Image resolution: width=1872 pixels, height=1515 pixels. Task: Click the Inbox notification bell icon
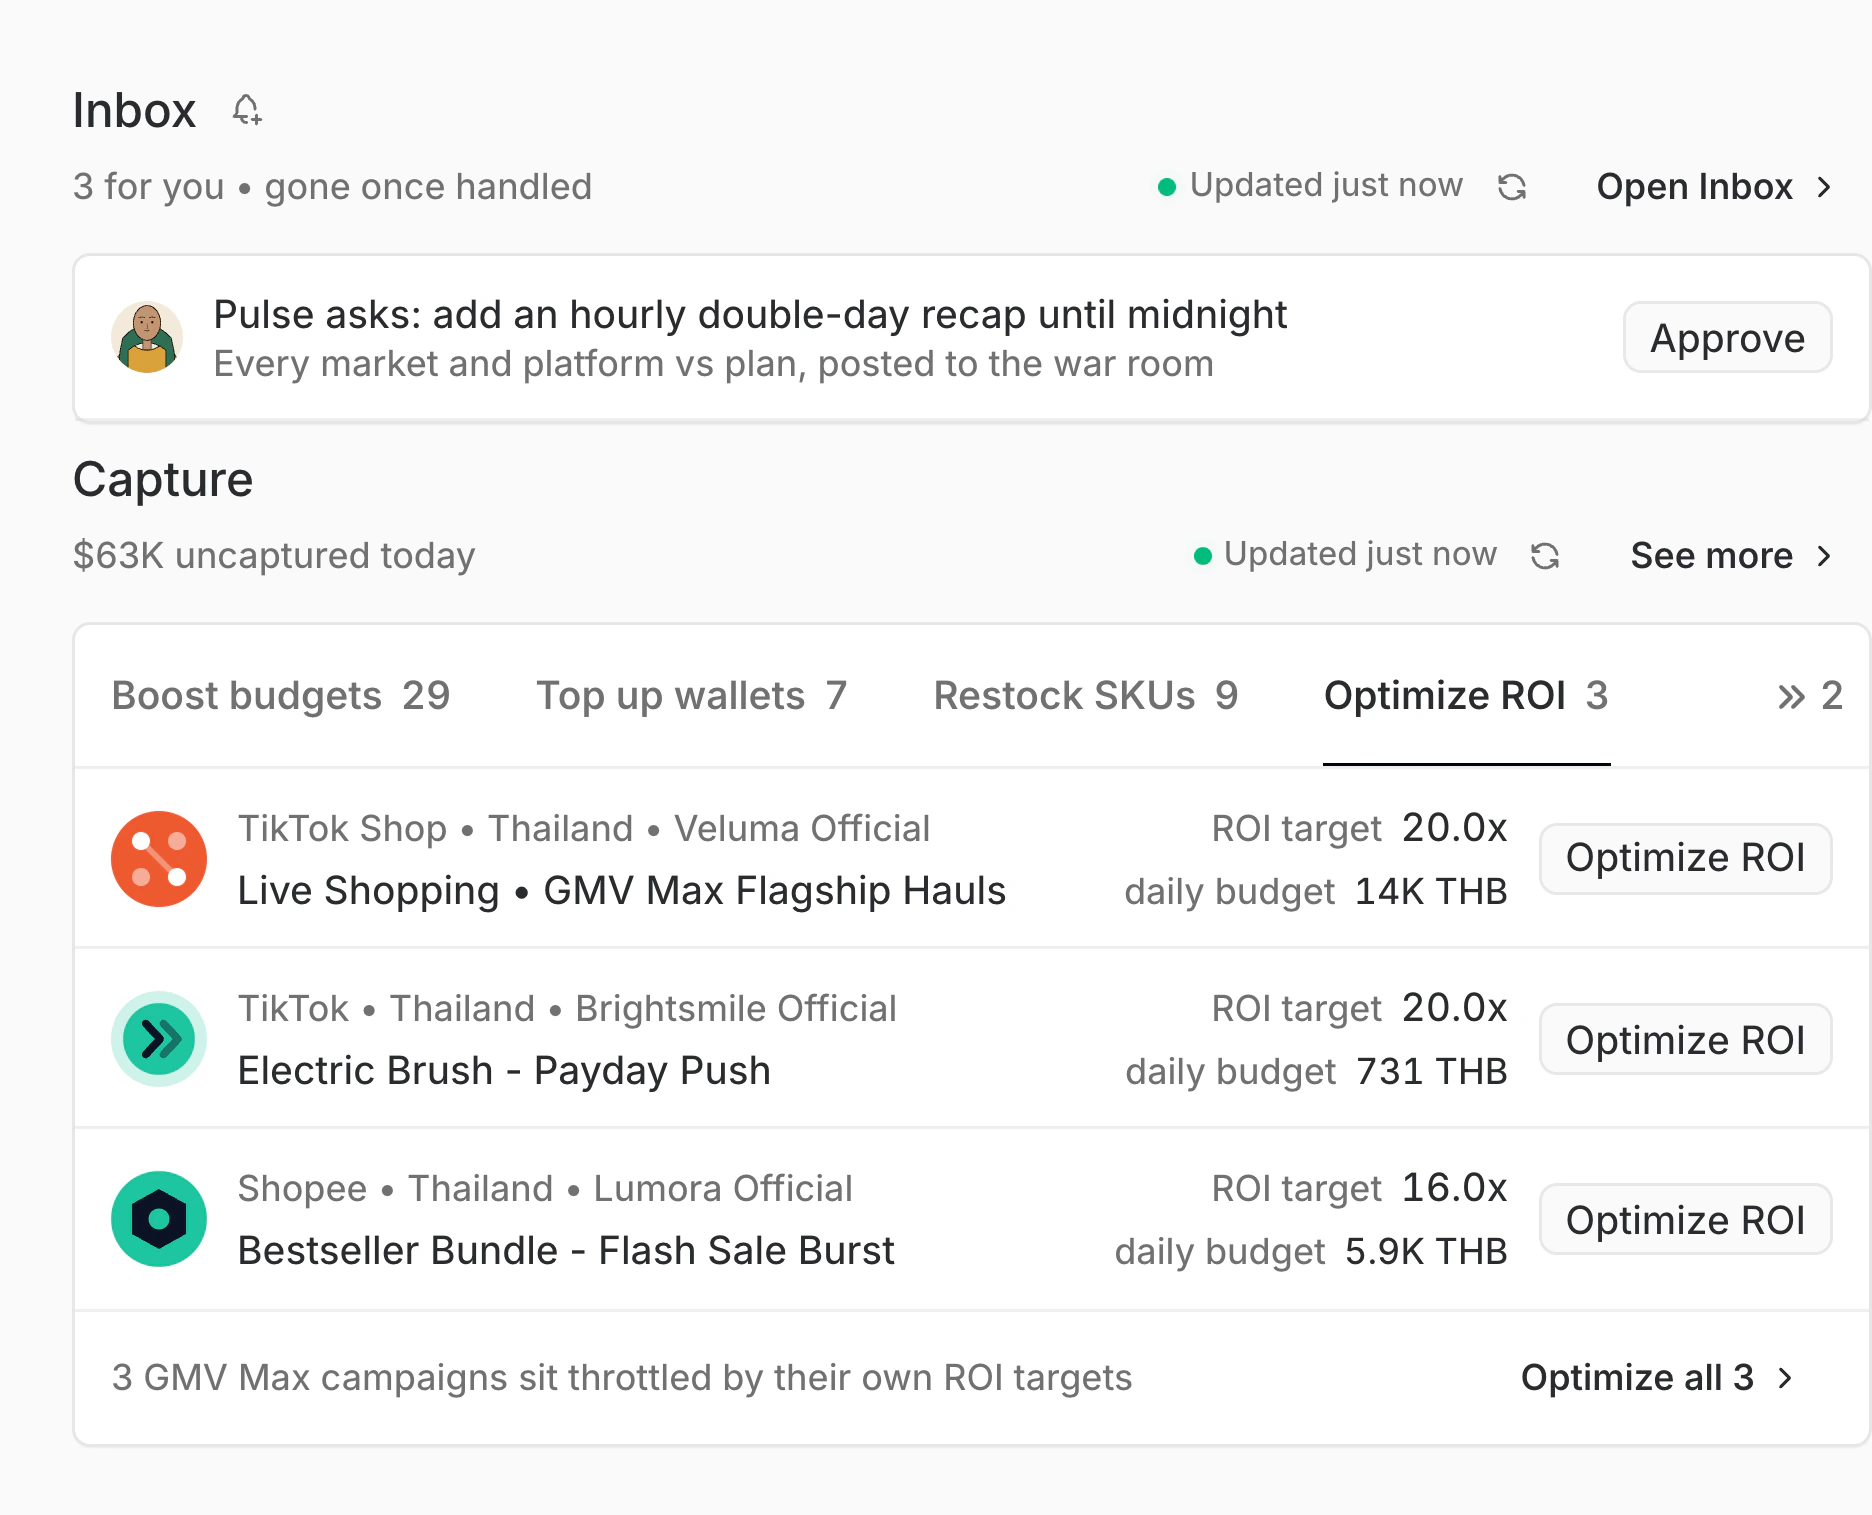tap(247, 110)
